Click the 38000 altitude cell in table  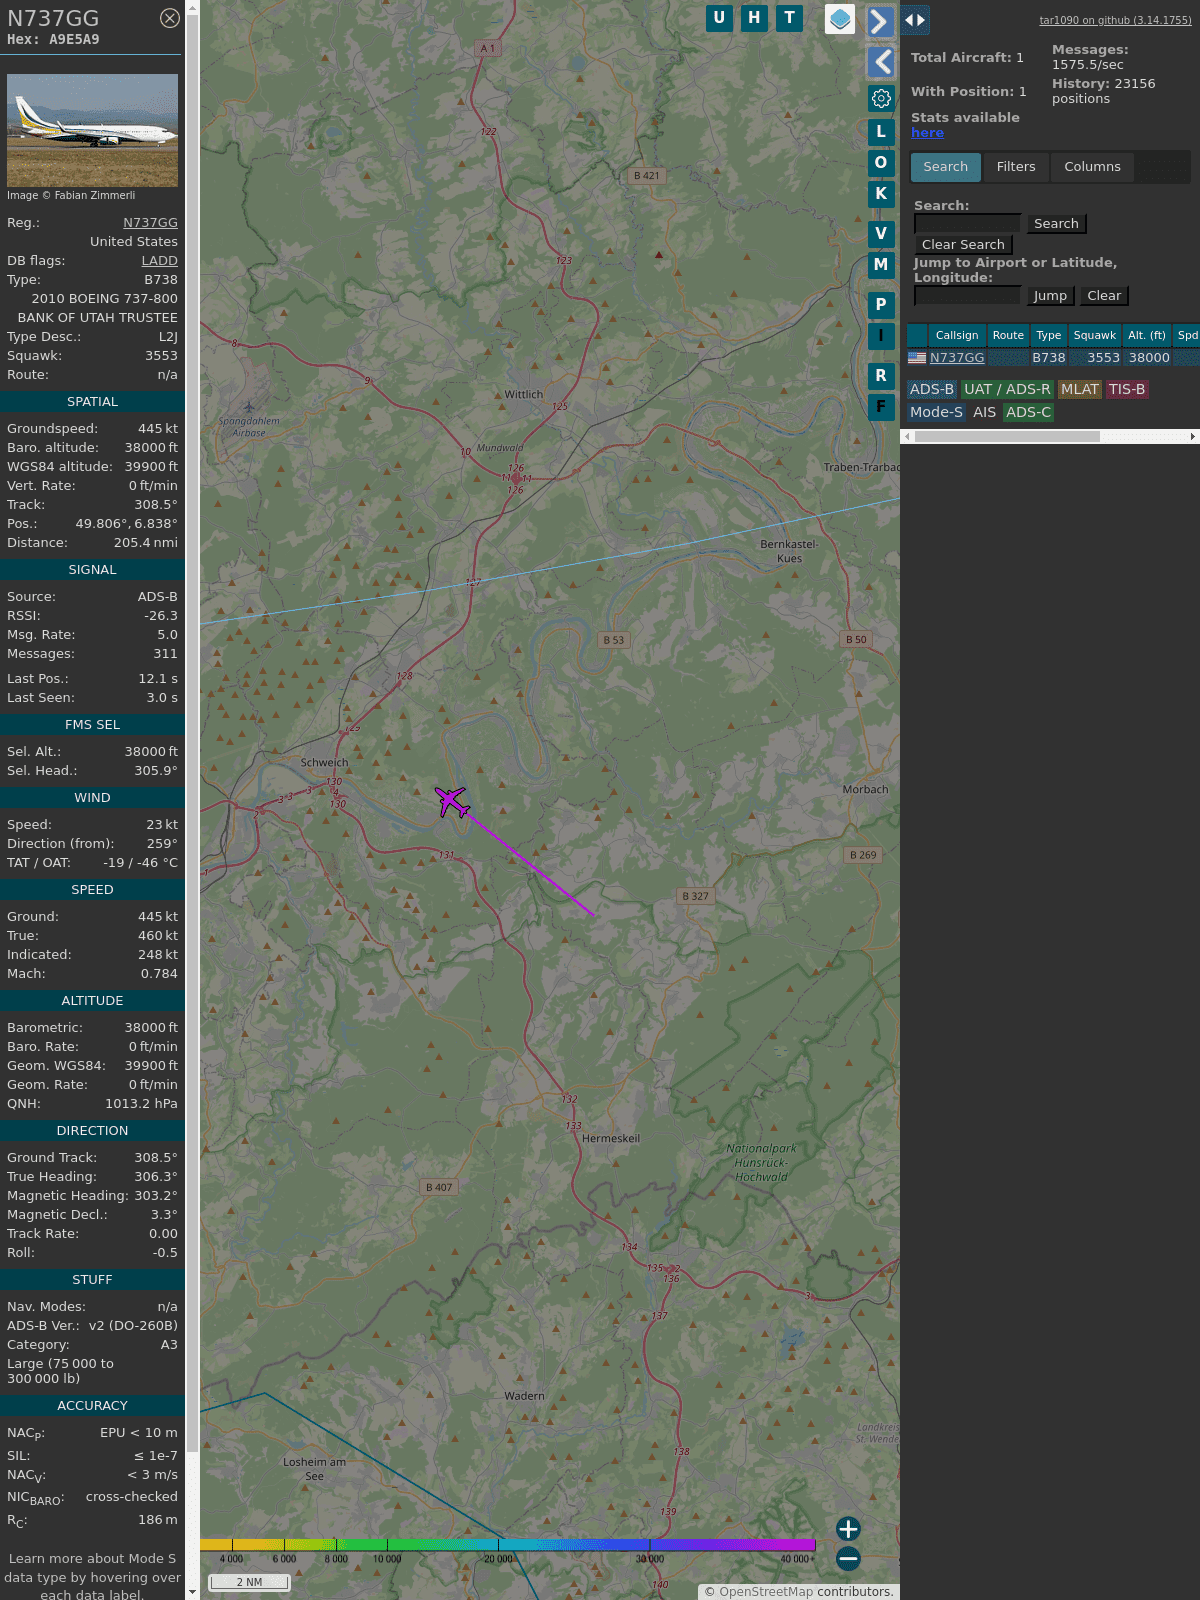(x=1149, y=358)
